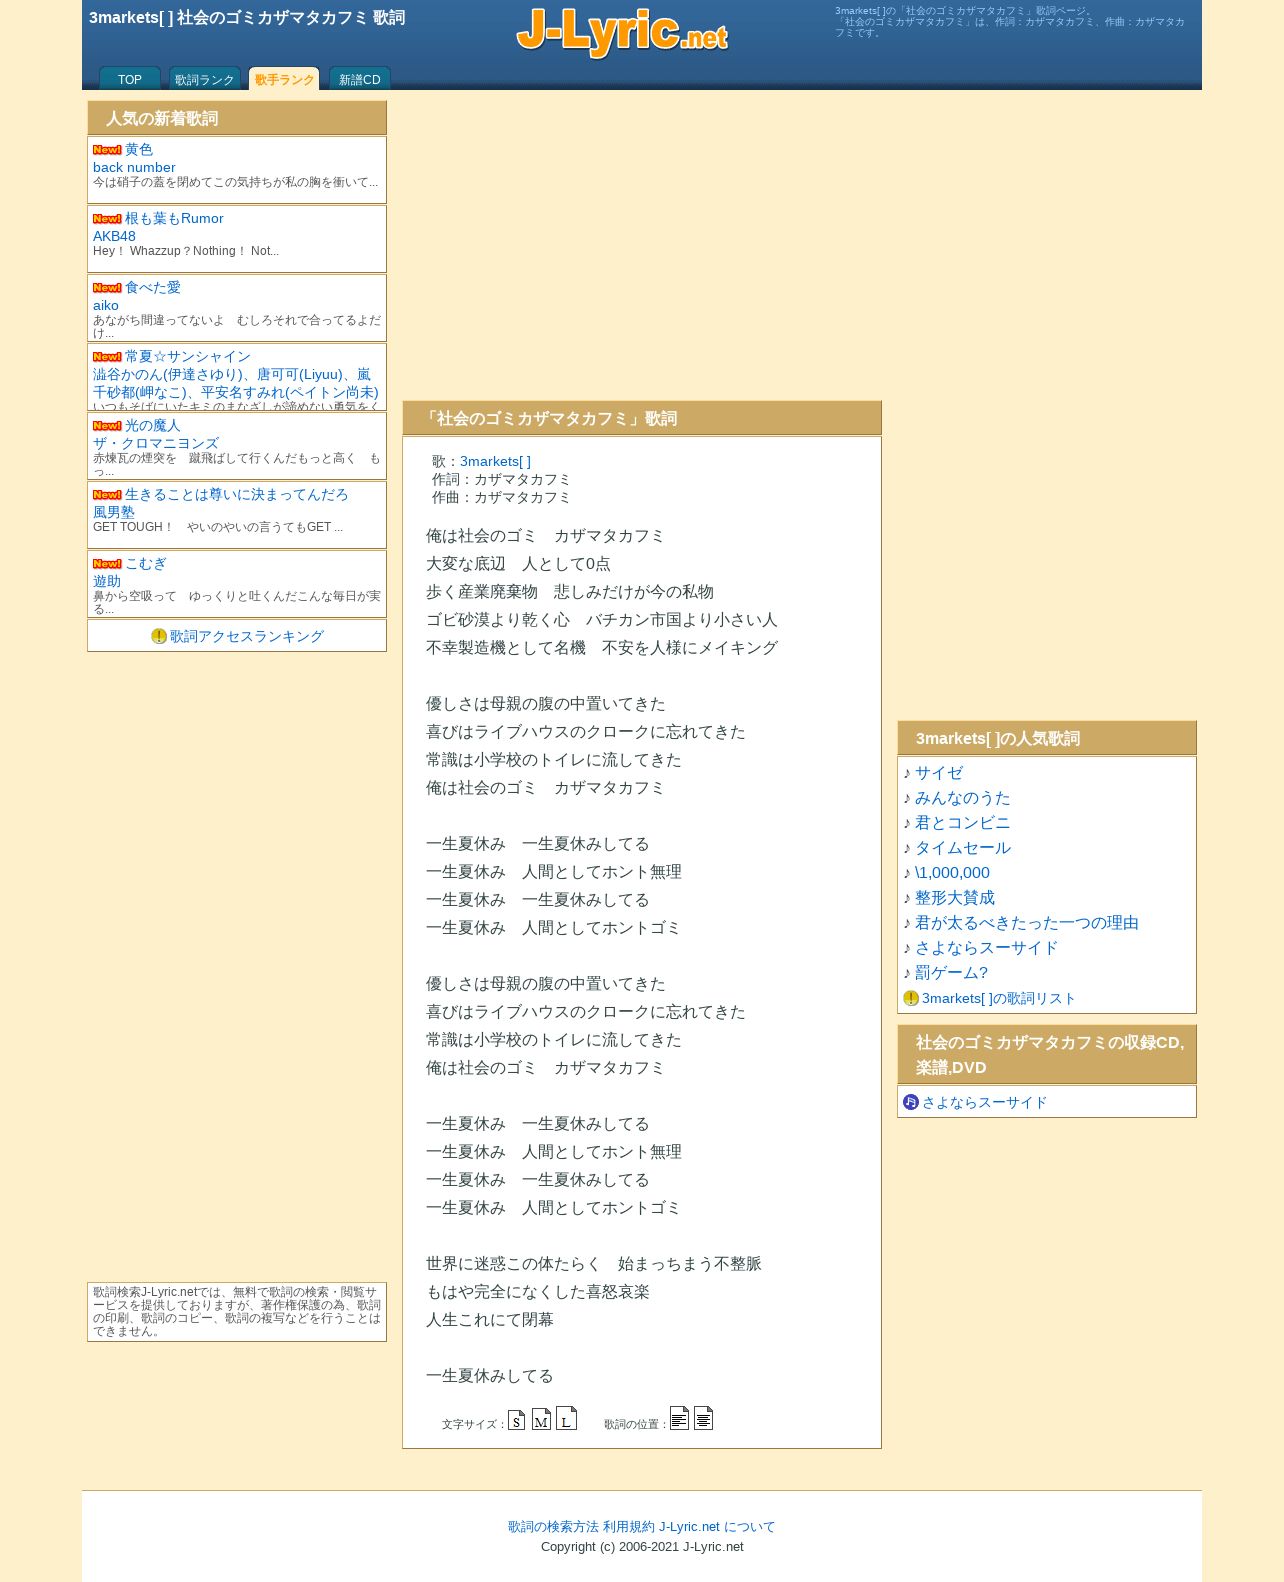
Task: Click the New! badge next to 黄色
Action: click(x=107, y=150)
